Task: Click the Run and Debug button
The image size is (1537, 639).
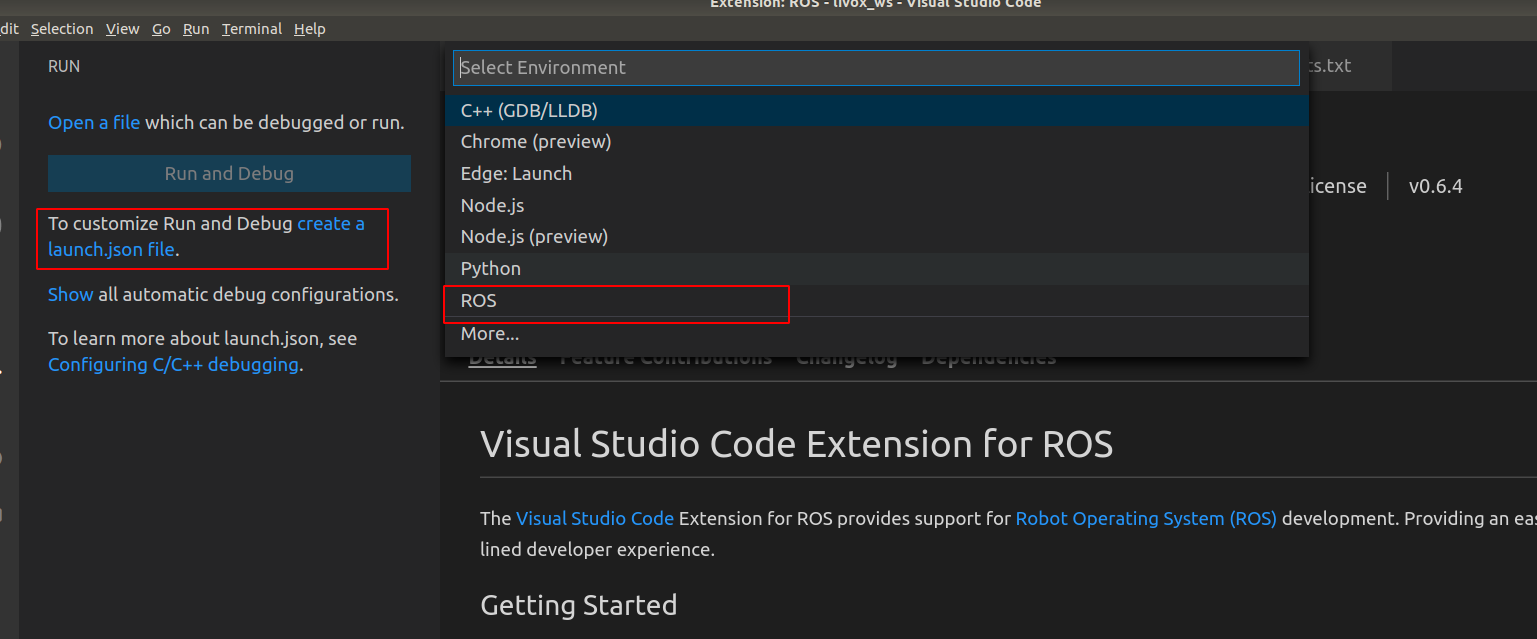Action: pos(229,174)
